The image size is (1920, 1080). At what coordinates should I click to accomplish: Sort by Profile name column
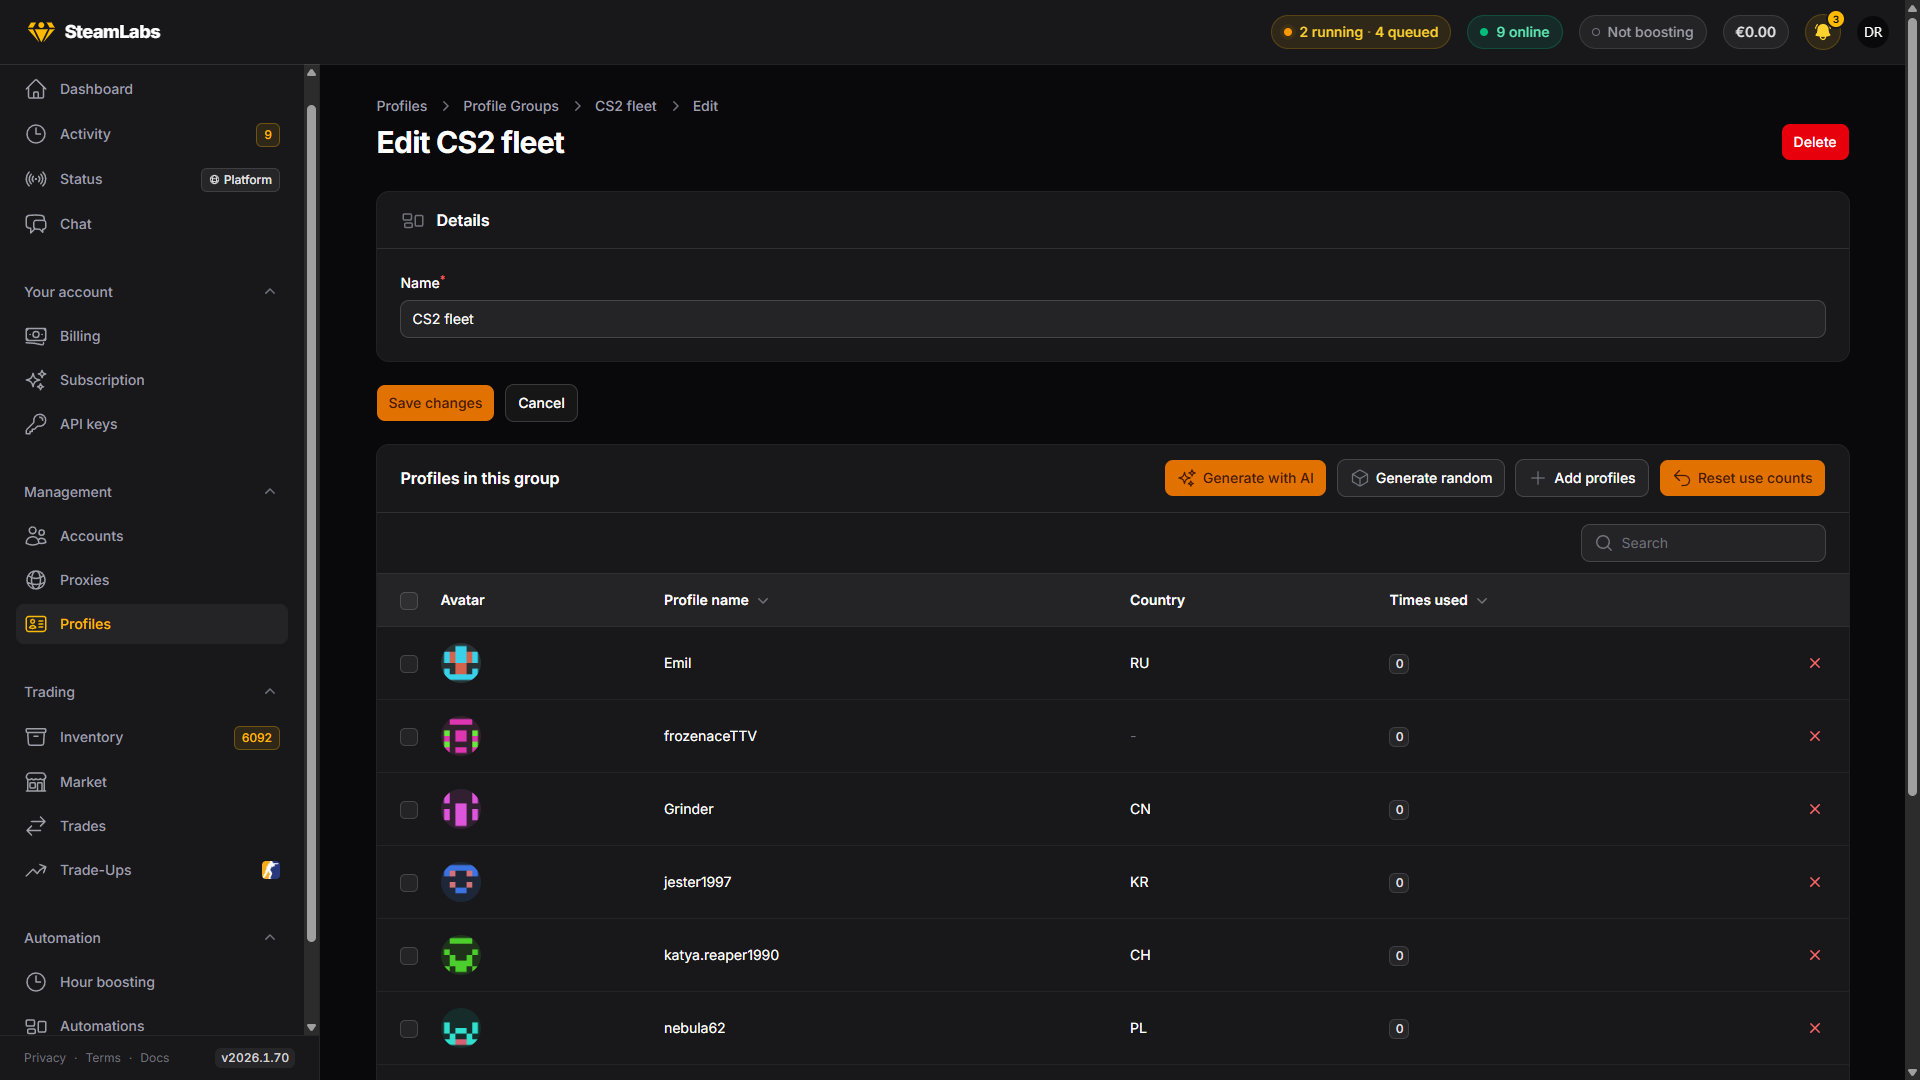(x=716, y=600)
